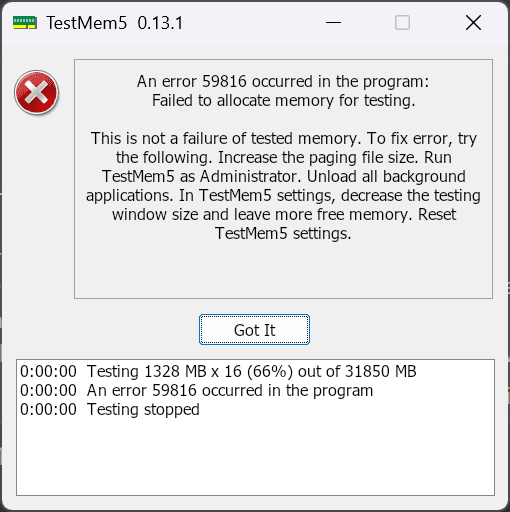Click the 'This is not a failure' paragraph line
This screenshot has width=510, height=512.
[284, 138]
